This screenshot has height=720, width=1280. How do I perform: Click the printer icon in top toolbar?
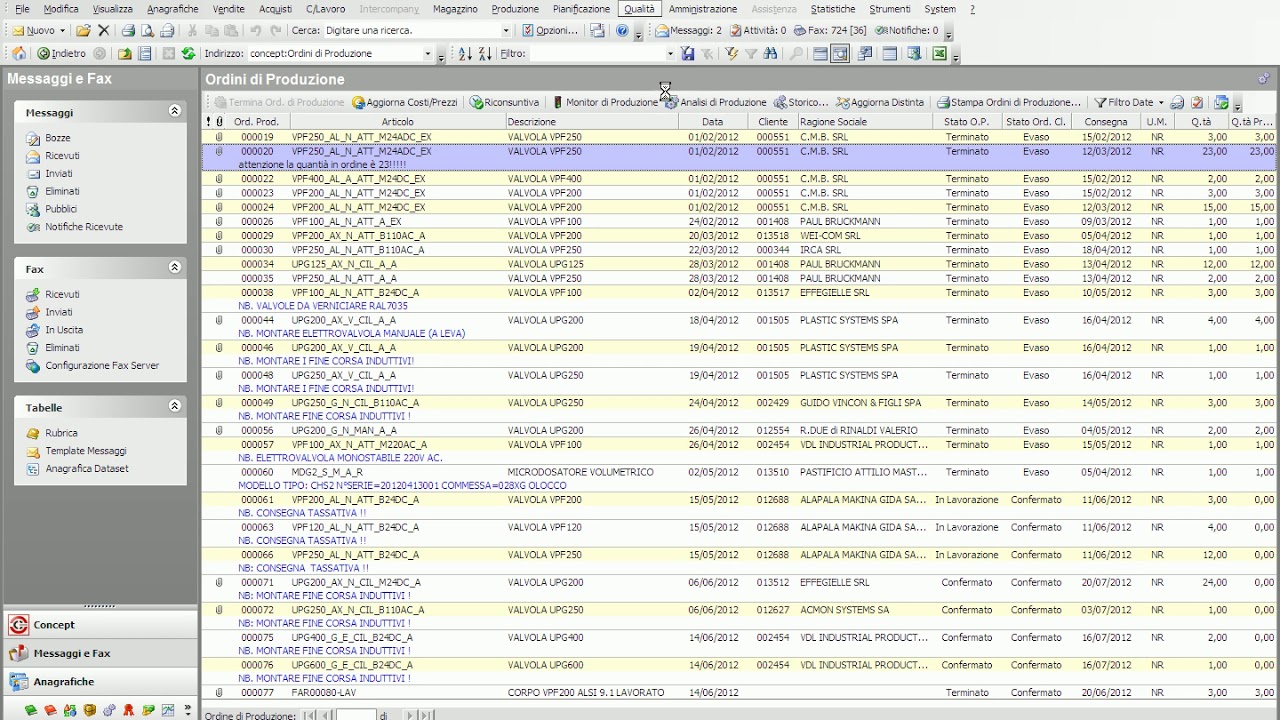point(128,31)
